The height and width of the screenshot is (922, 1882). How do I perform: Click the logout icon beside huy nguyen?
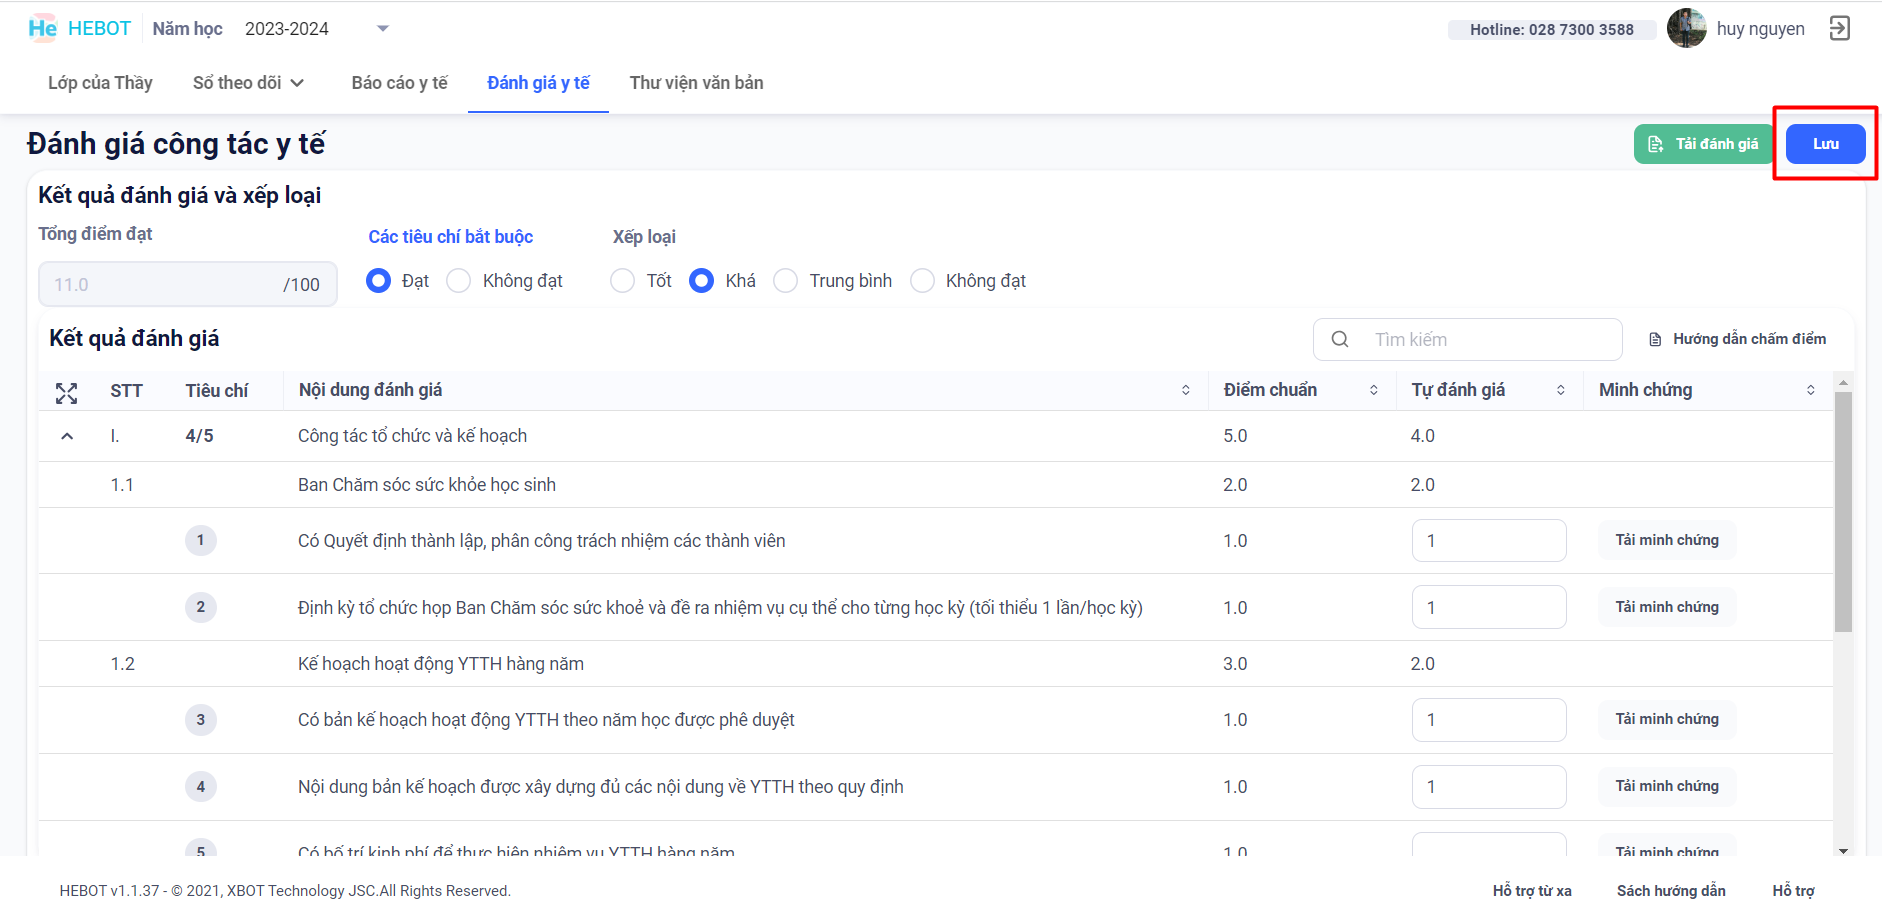[x=1839, y=28]
